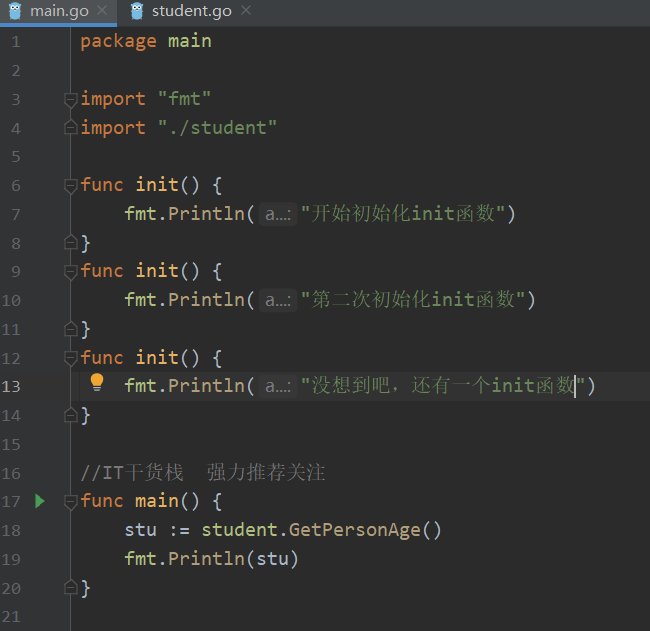
Task: Run main function using green gutter arrow
Action: tap(40, 501)
